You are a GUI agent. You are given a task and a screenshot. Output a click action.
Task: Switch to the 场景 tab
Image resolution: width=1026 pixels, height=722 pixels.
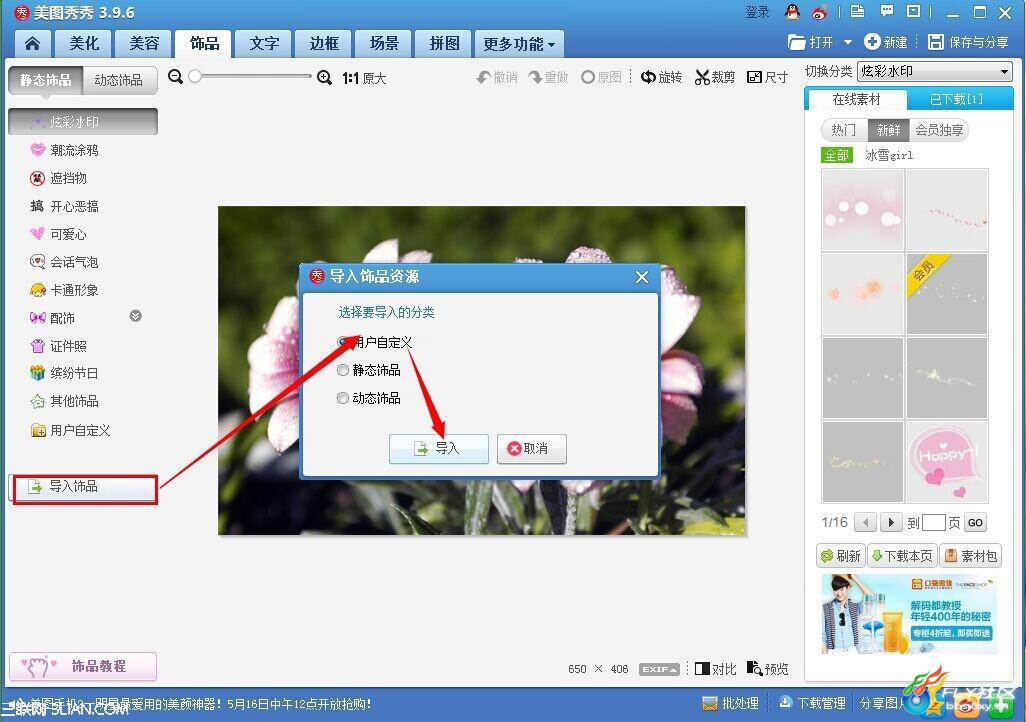click(x=384, y=44)
